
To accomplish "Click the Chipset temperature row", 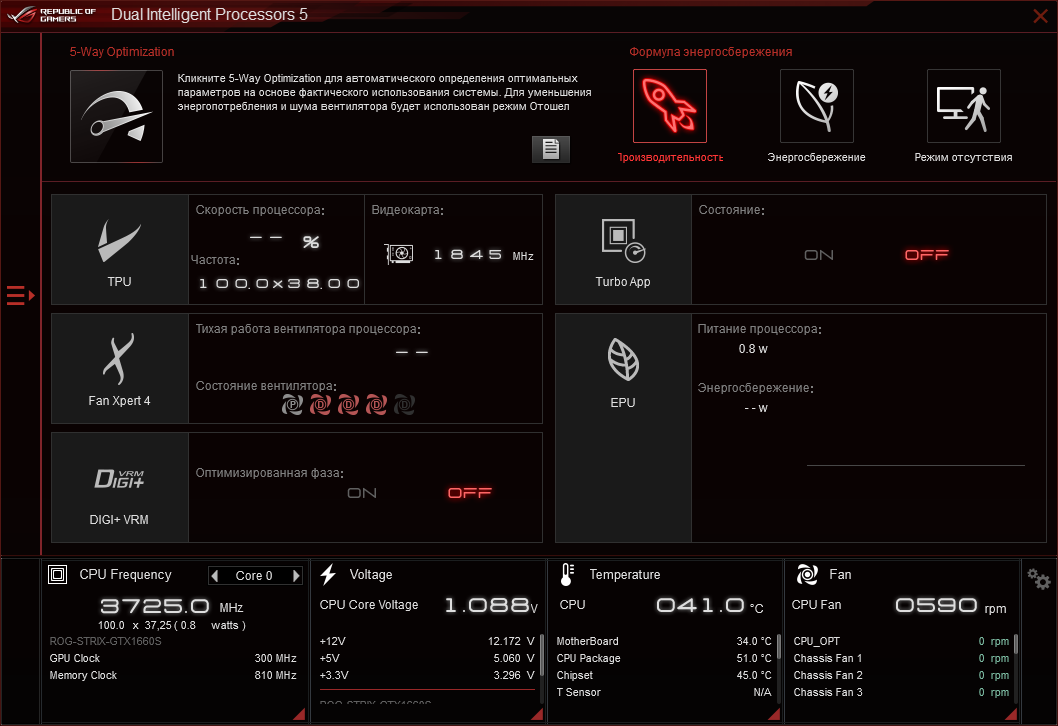I will click(x=664, y=675).
